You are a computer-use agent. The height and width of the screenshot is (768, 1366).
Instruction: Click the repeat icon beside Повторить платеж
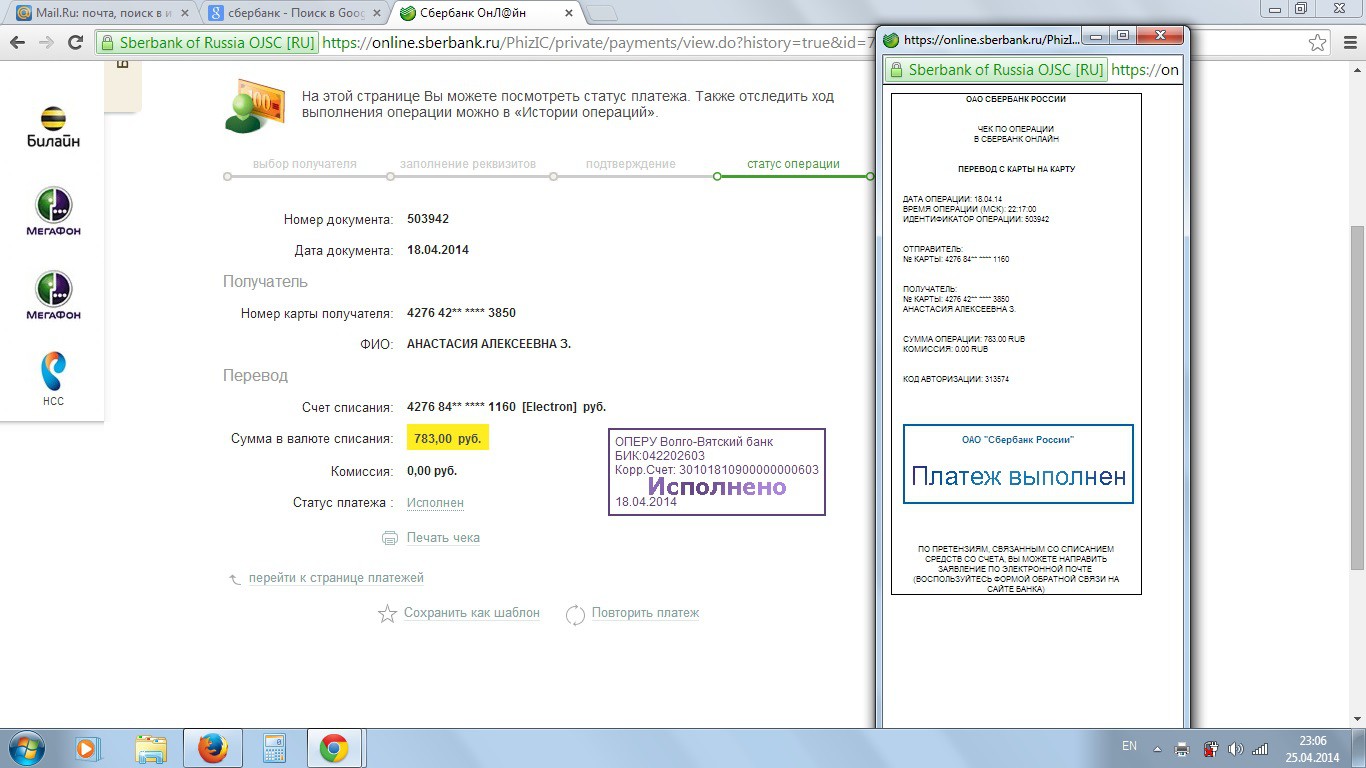[575, 614]
